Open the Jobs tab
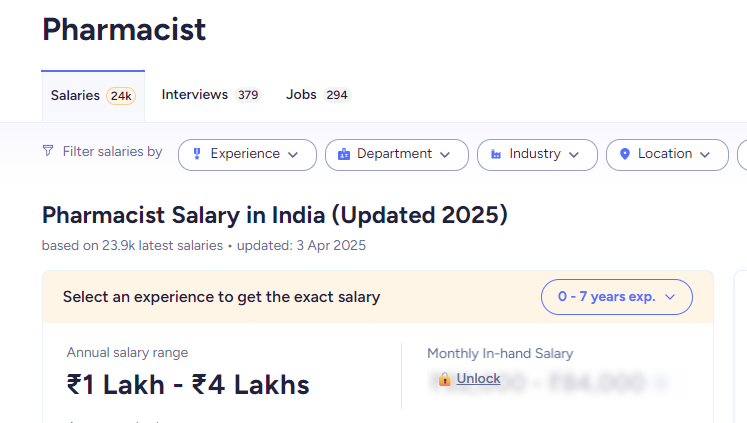Image resolution: width=747 pixels, height=423 pixels. [301, 95]
